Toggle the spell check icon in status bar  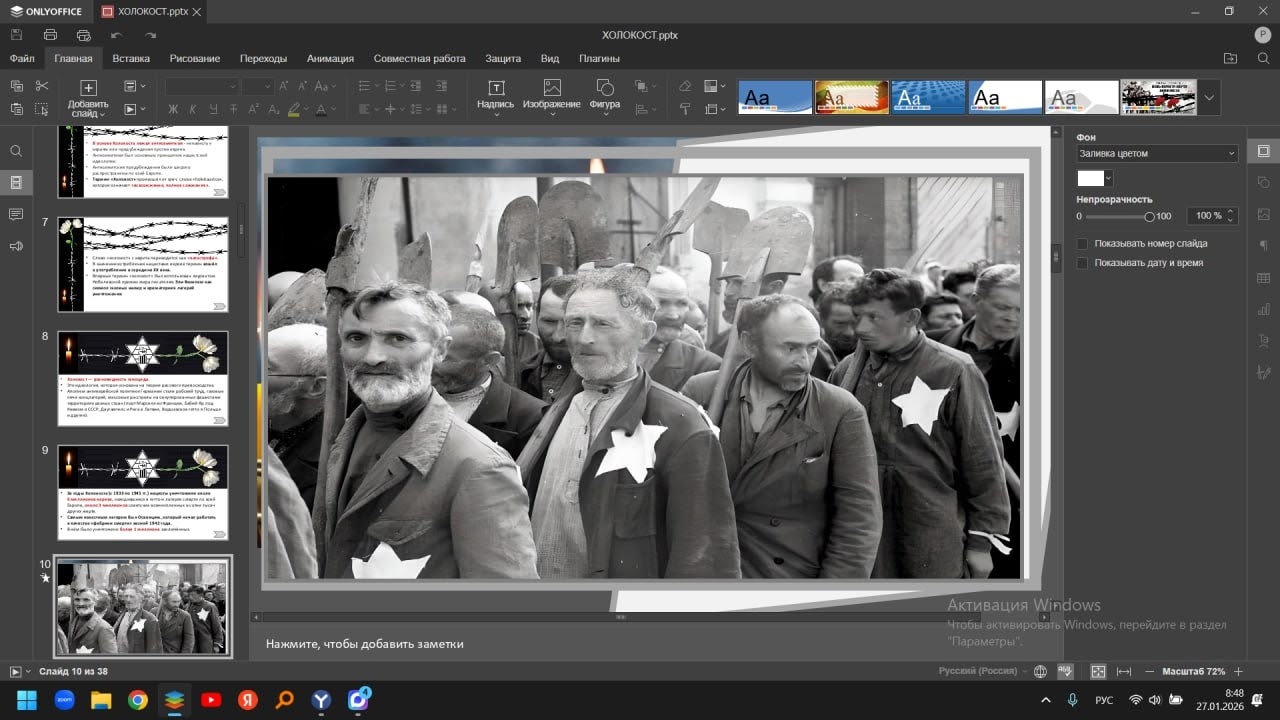tap(1066, 671)
